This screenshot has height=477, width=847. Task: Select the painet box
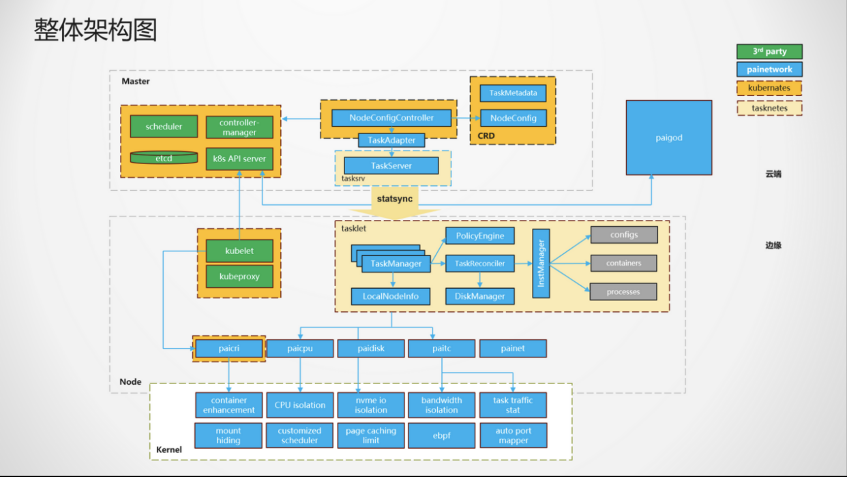[x=513, y=348]
